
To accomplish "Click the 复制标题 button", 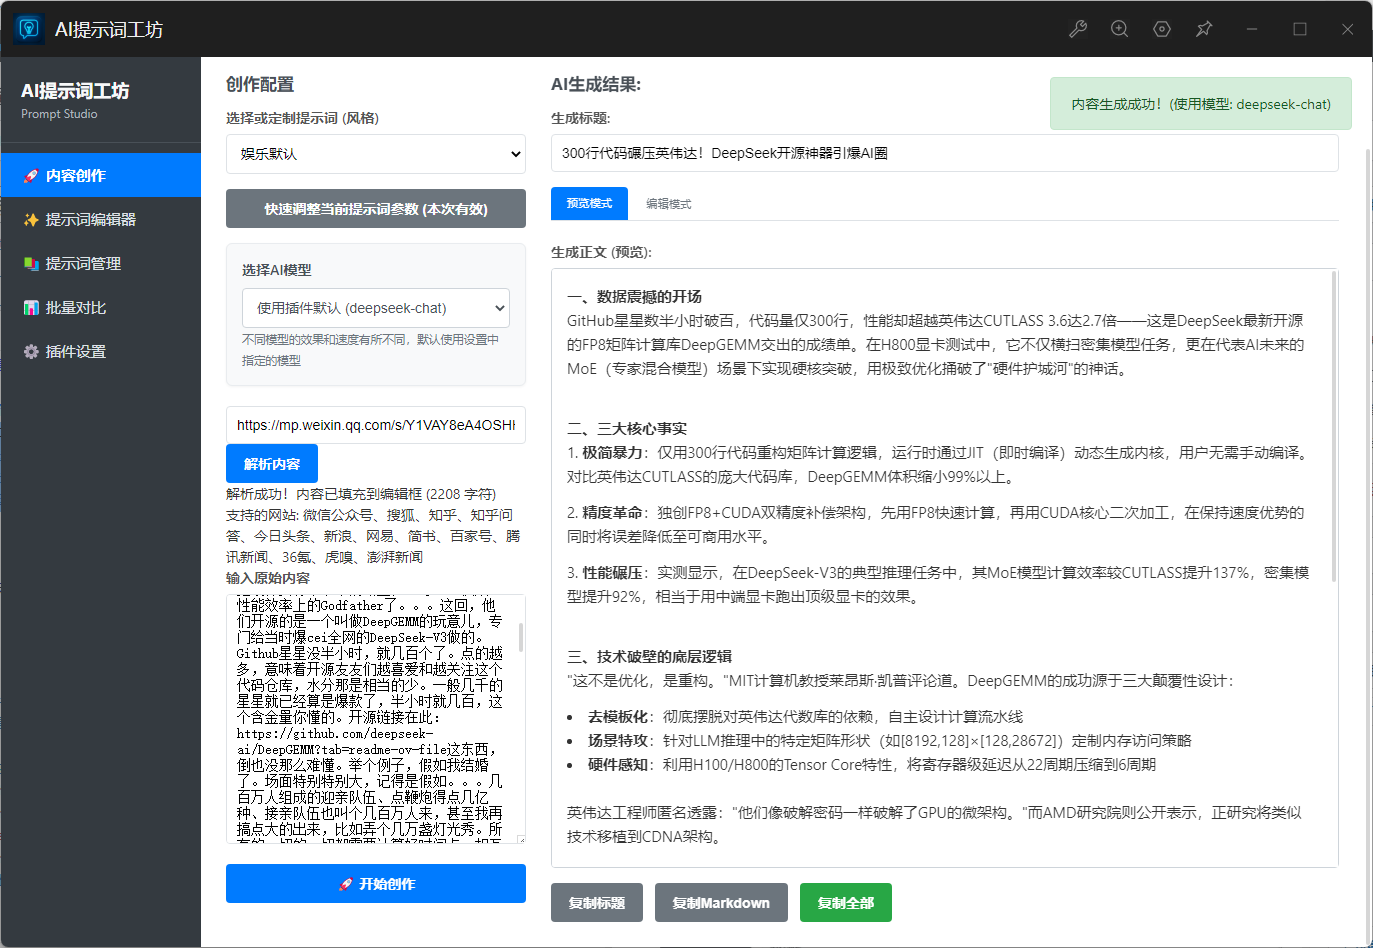I will (597, 903).
